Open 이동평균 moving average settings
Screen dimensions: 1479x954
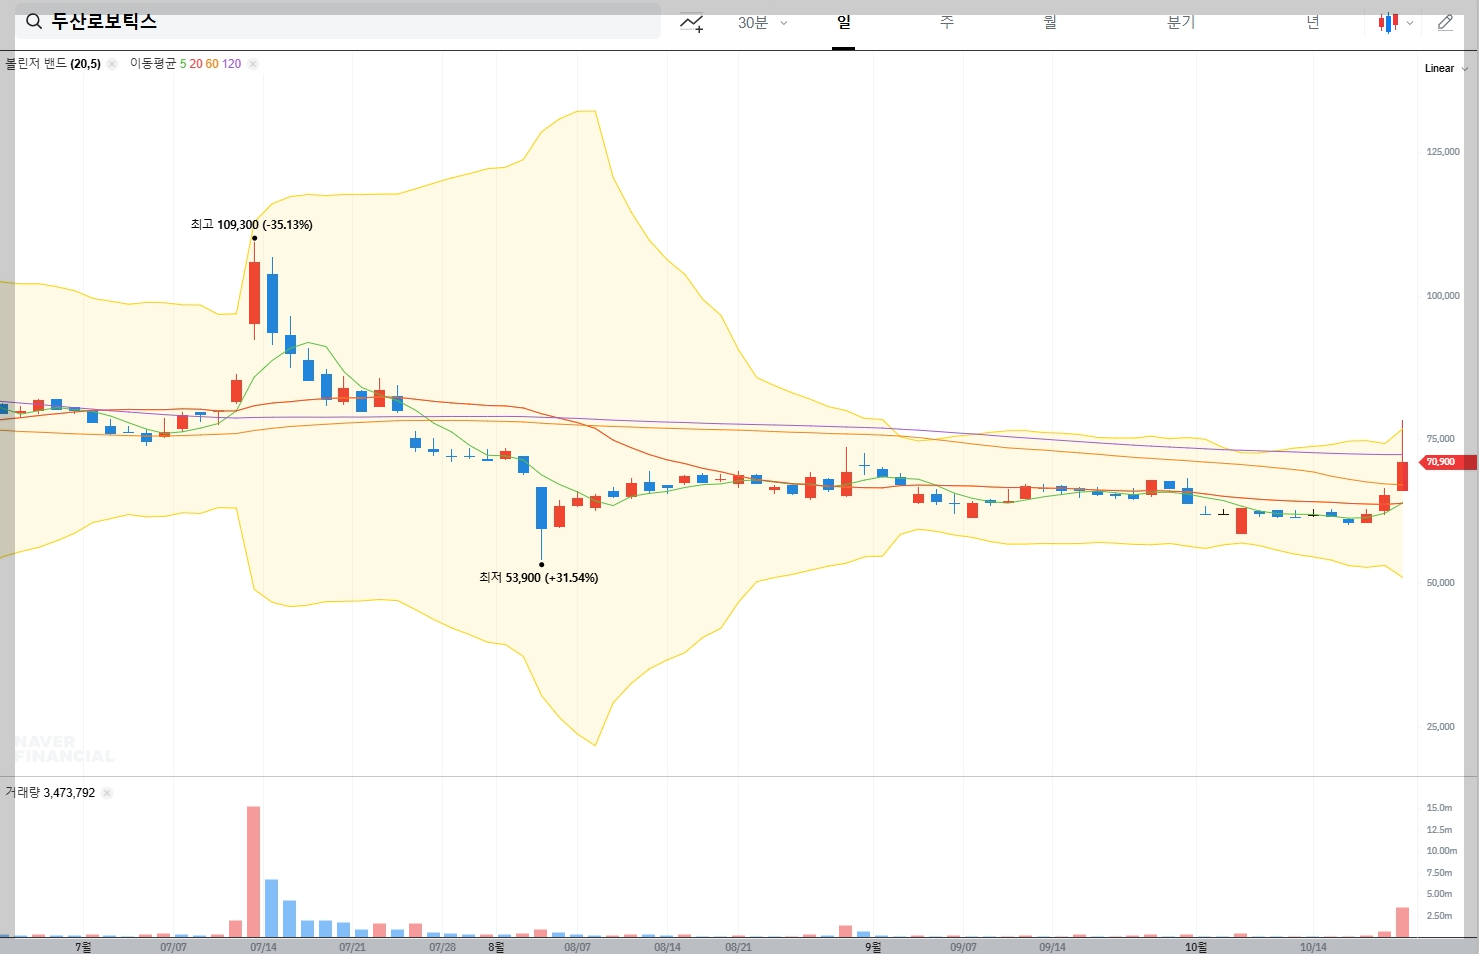click(x=152, y=64)
